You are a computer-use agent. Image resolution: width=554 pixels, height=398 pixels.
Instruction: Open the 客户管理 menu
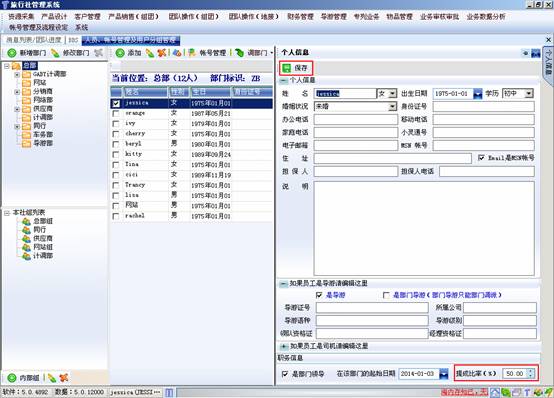tap(87, 16)
